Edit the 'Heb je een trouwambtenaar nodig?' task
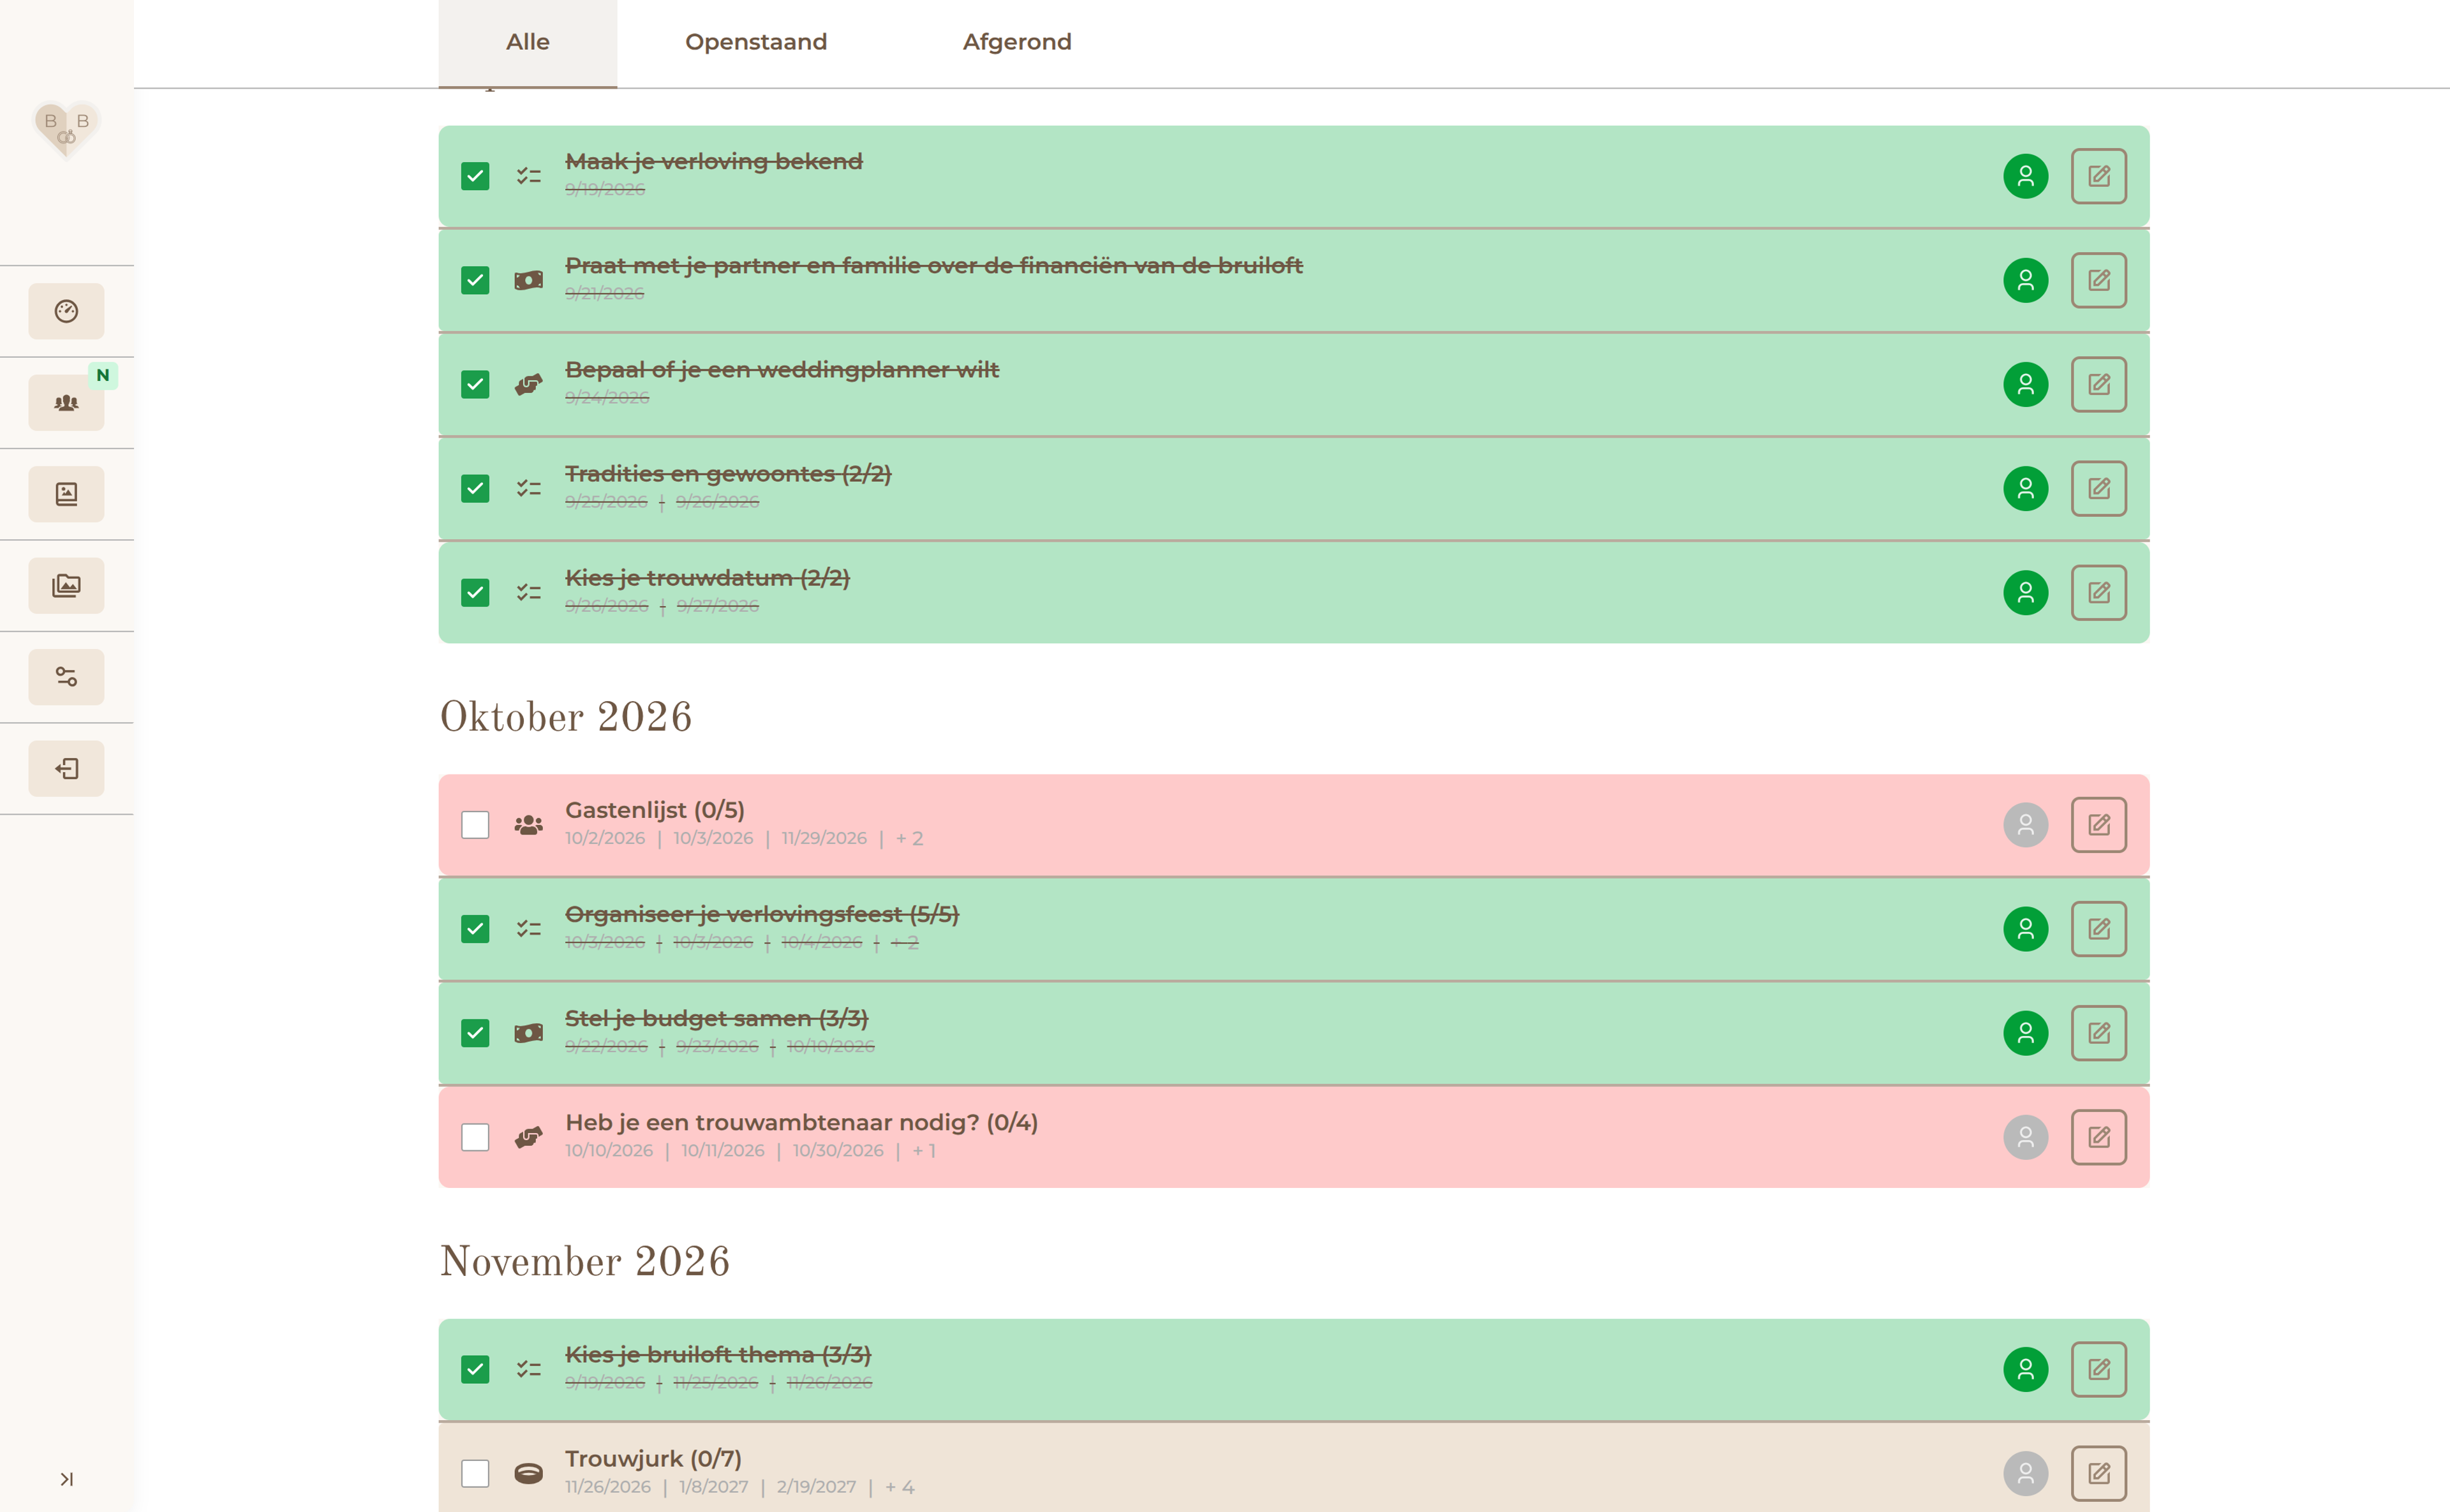Image resolution: width=2450 pixels, height=1512 pixels. [x=2098, y=1137]
